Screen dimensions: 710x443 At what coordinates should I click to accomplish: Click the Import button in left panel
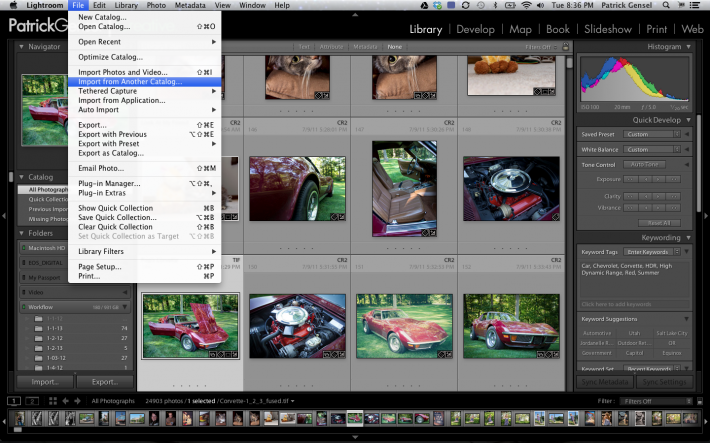tap(45, 382)
